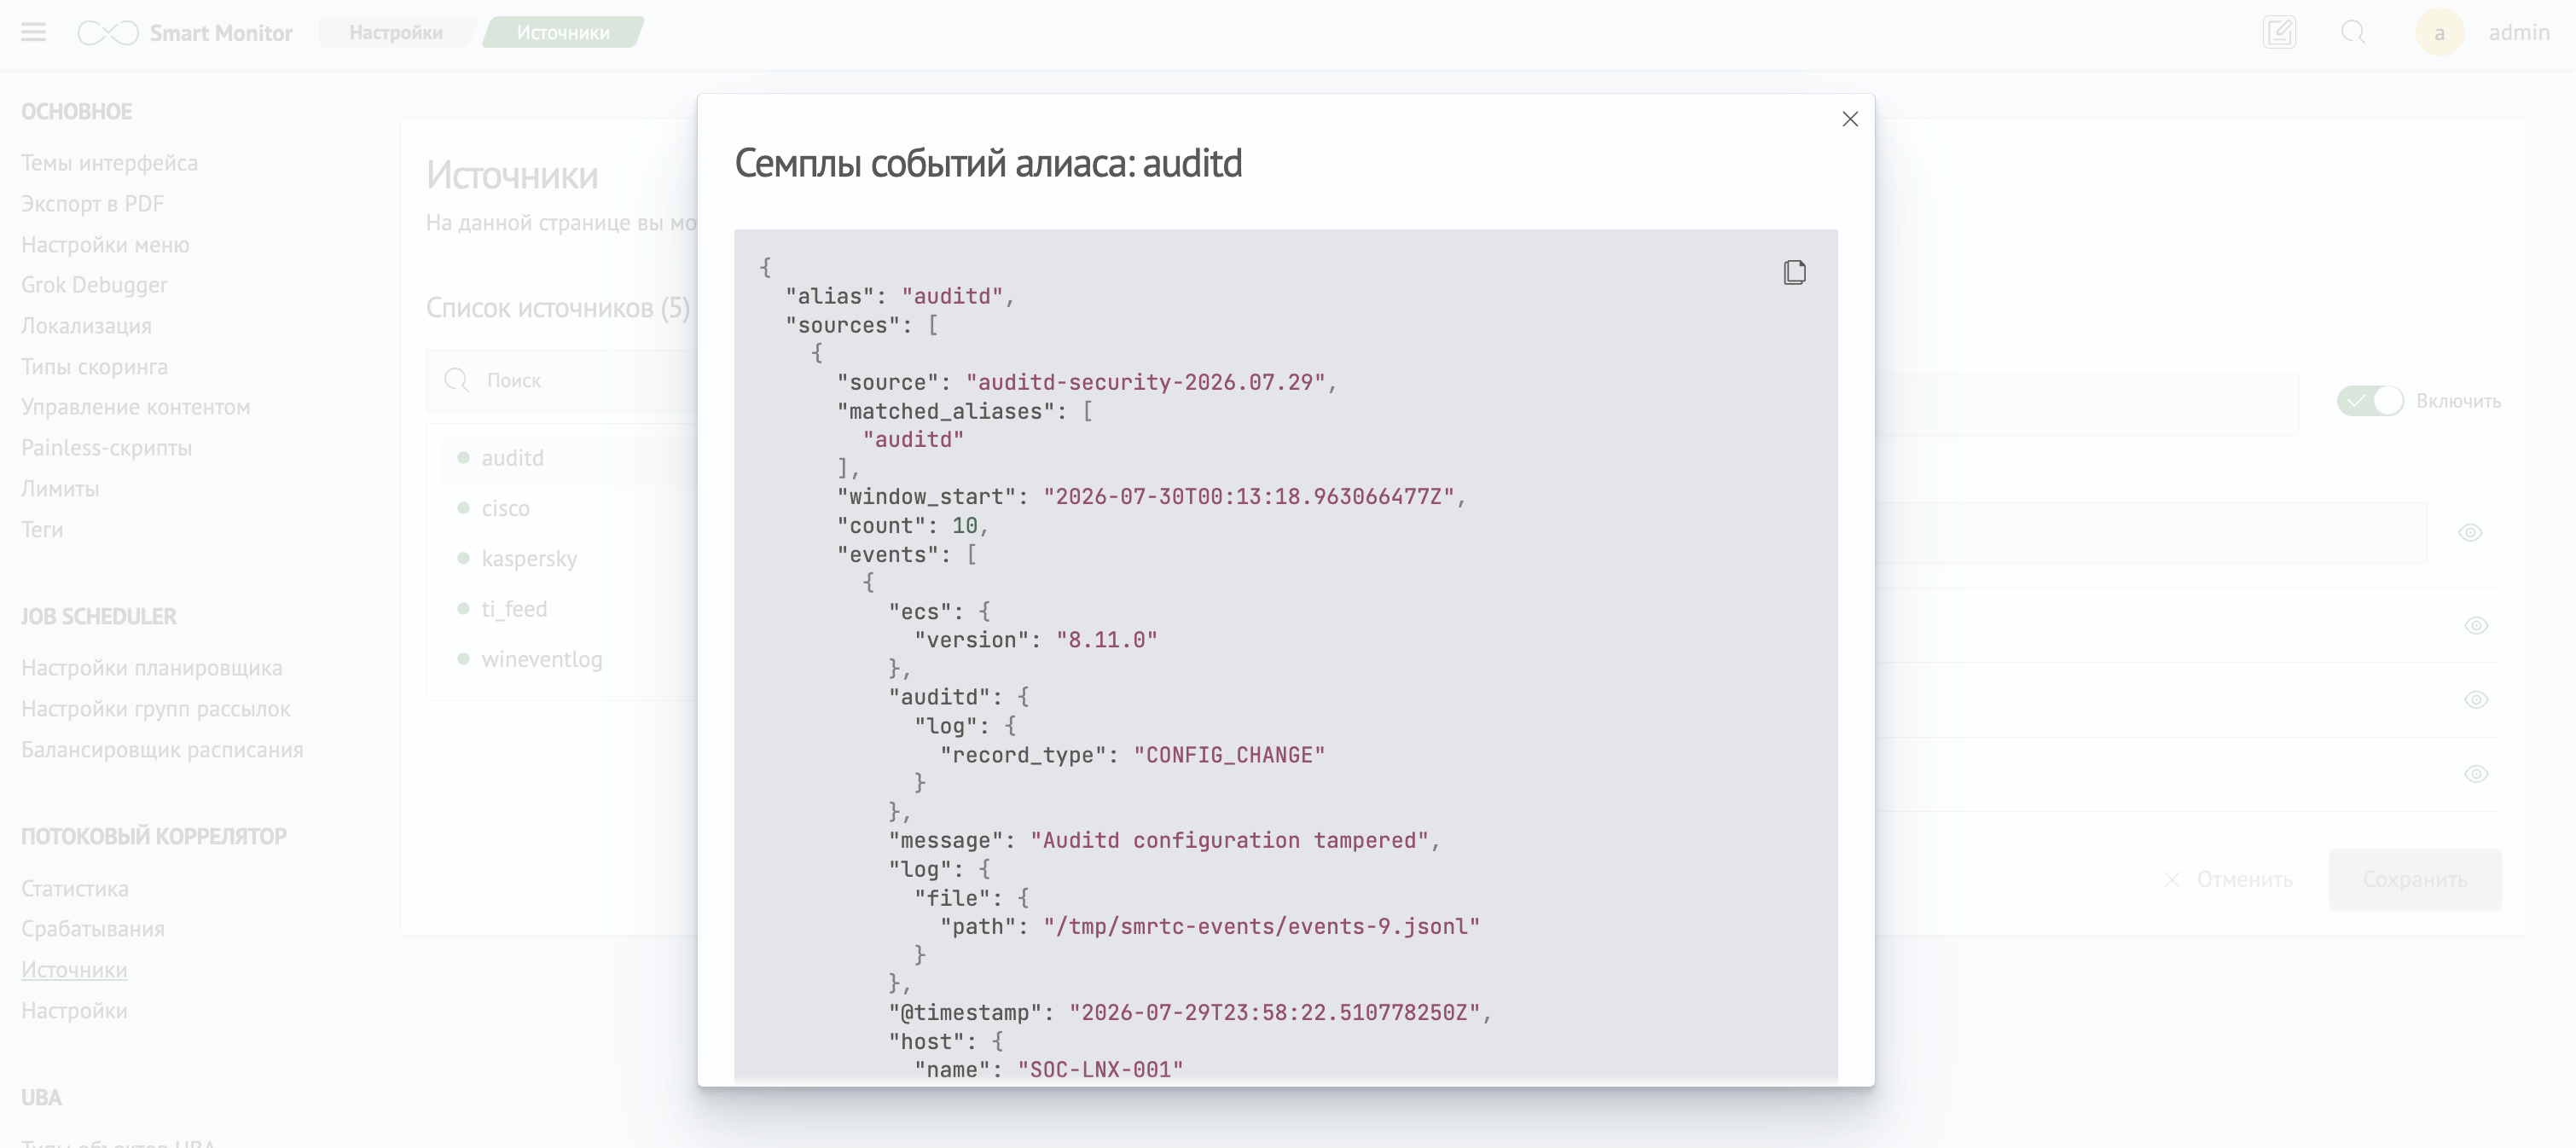This screenshot has height=1148, width=2576.
Task: Open Painless-скрипты page
Action: tap(106, 448)
